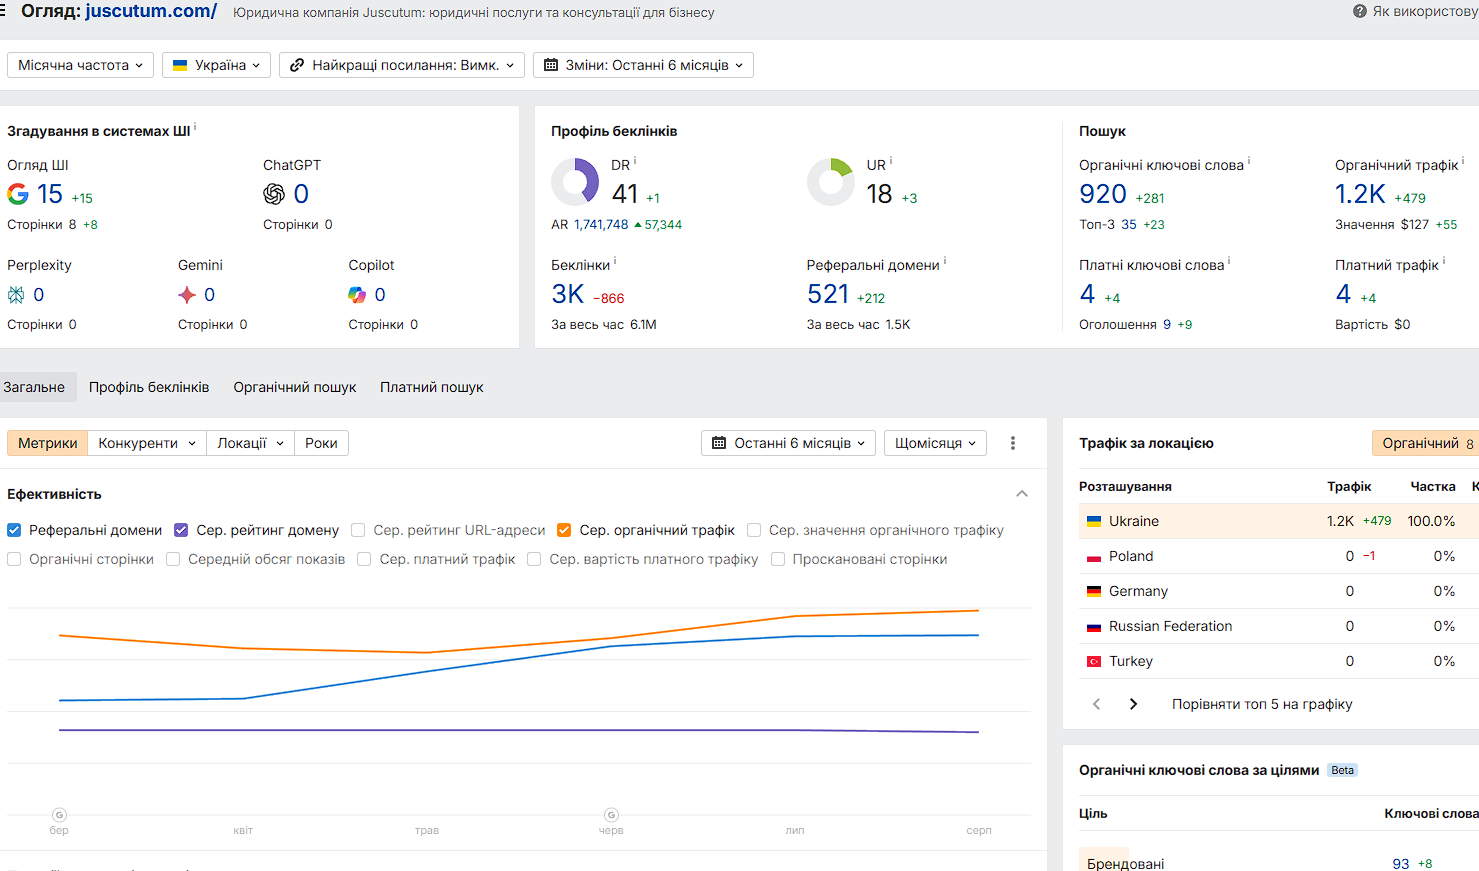
Task: Click info icon next to Платні ключові слова
Action: pos(1229,260)
